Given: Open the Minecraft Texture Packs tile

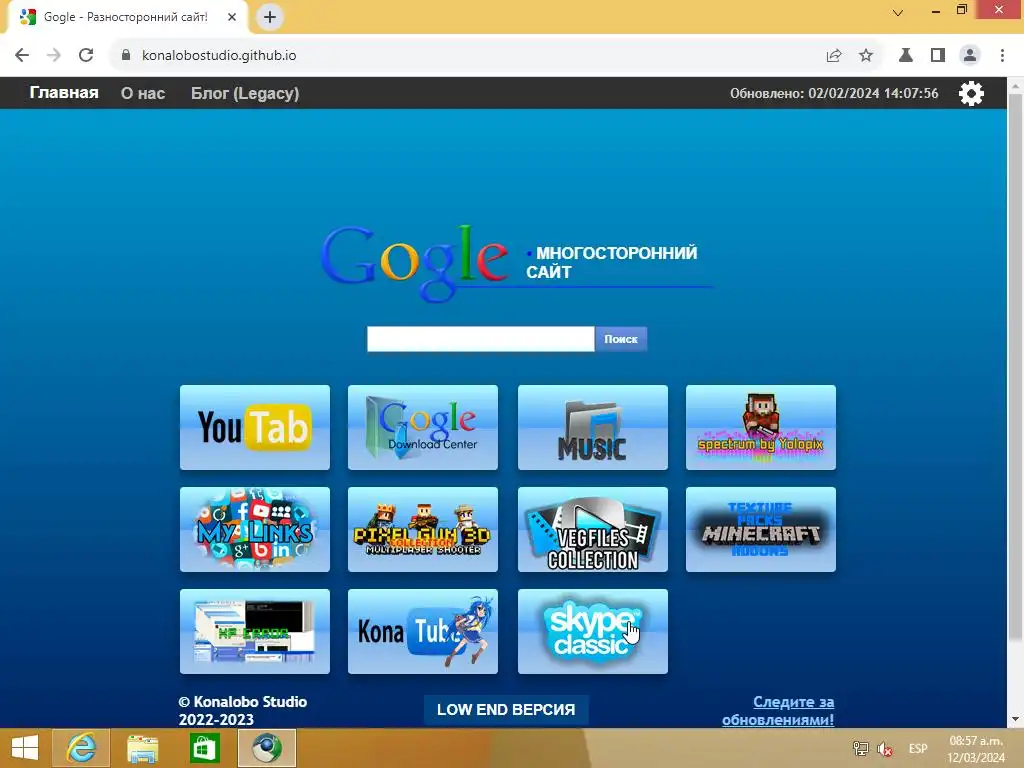Looking at the screenshot, I should click(x=760, y=529).
